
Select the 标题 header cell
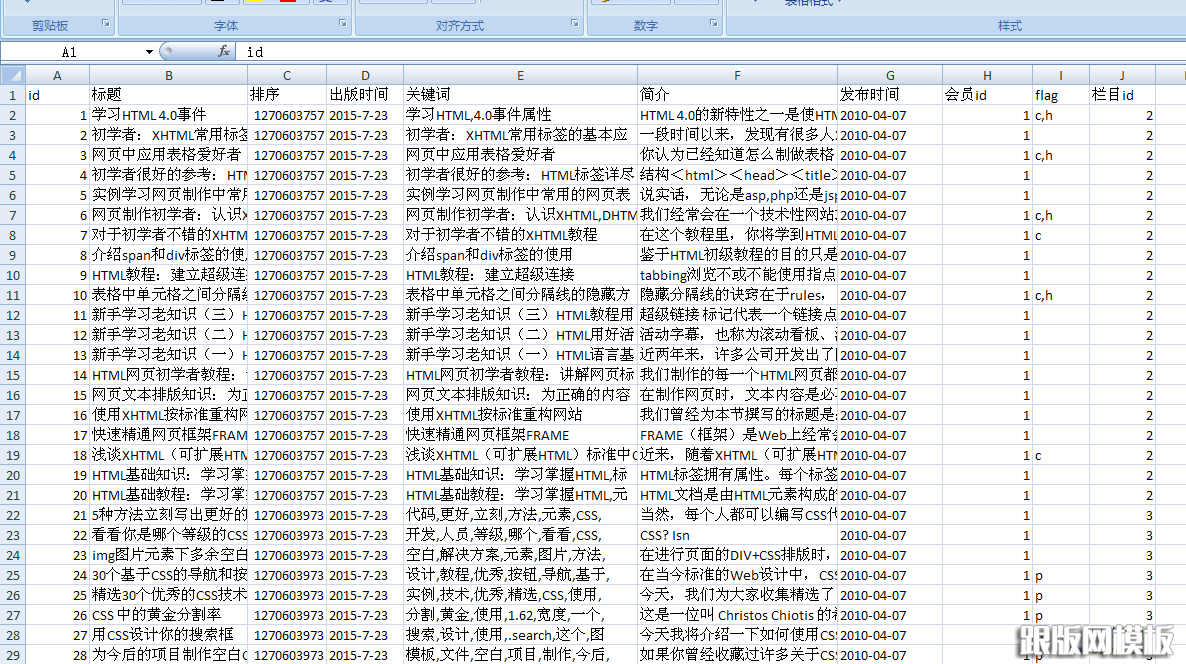coord(168,95)
